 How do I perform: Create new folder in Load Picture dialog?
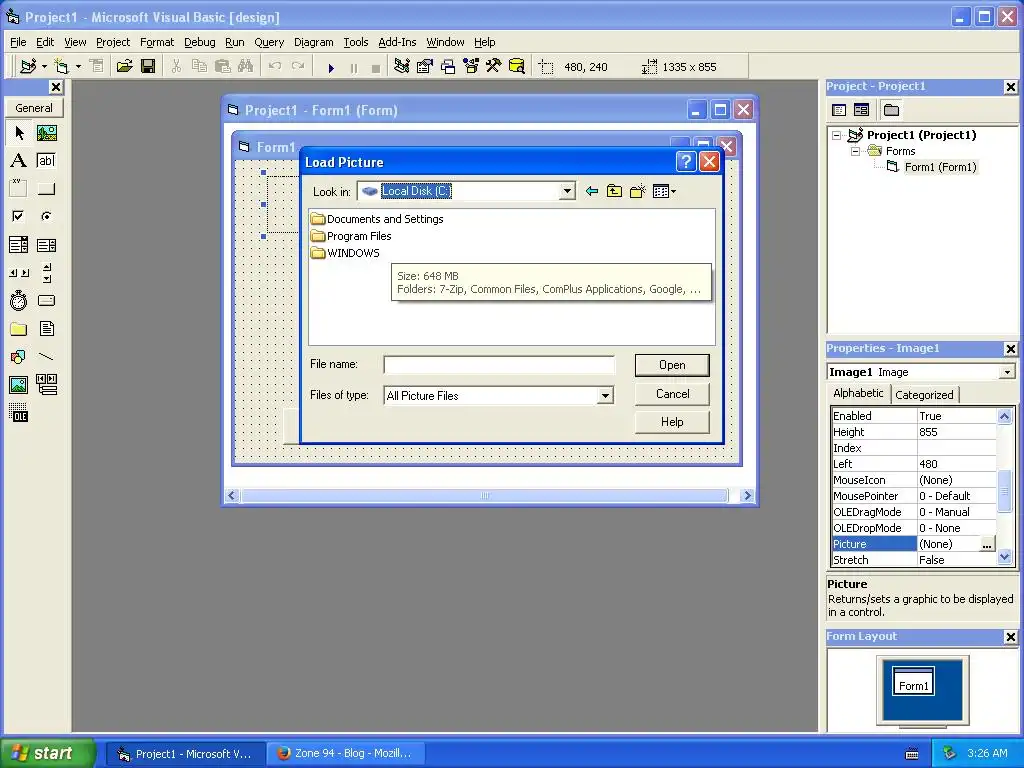click(637, 191)
